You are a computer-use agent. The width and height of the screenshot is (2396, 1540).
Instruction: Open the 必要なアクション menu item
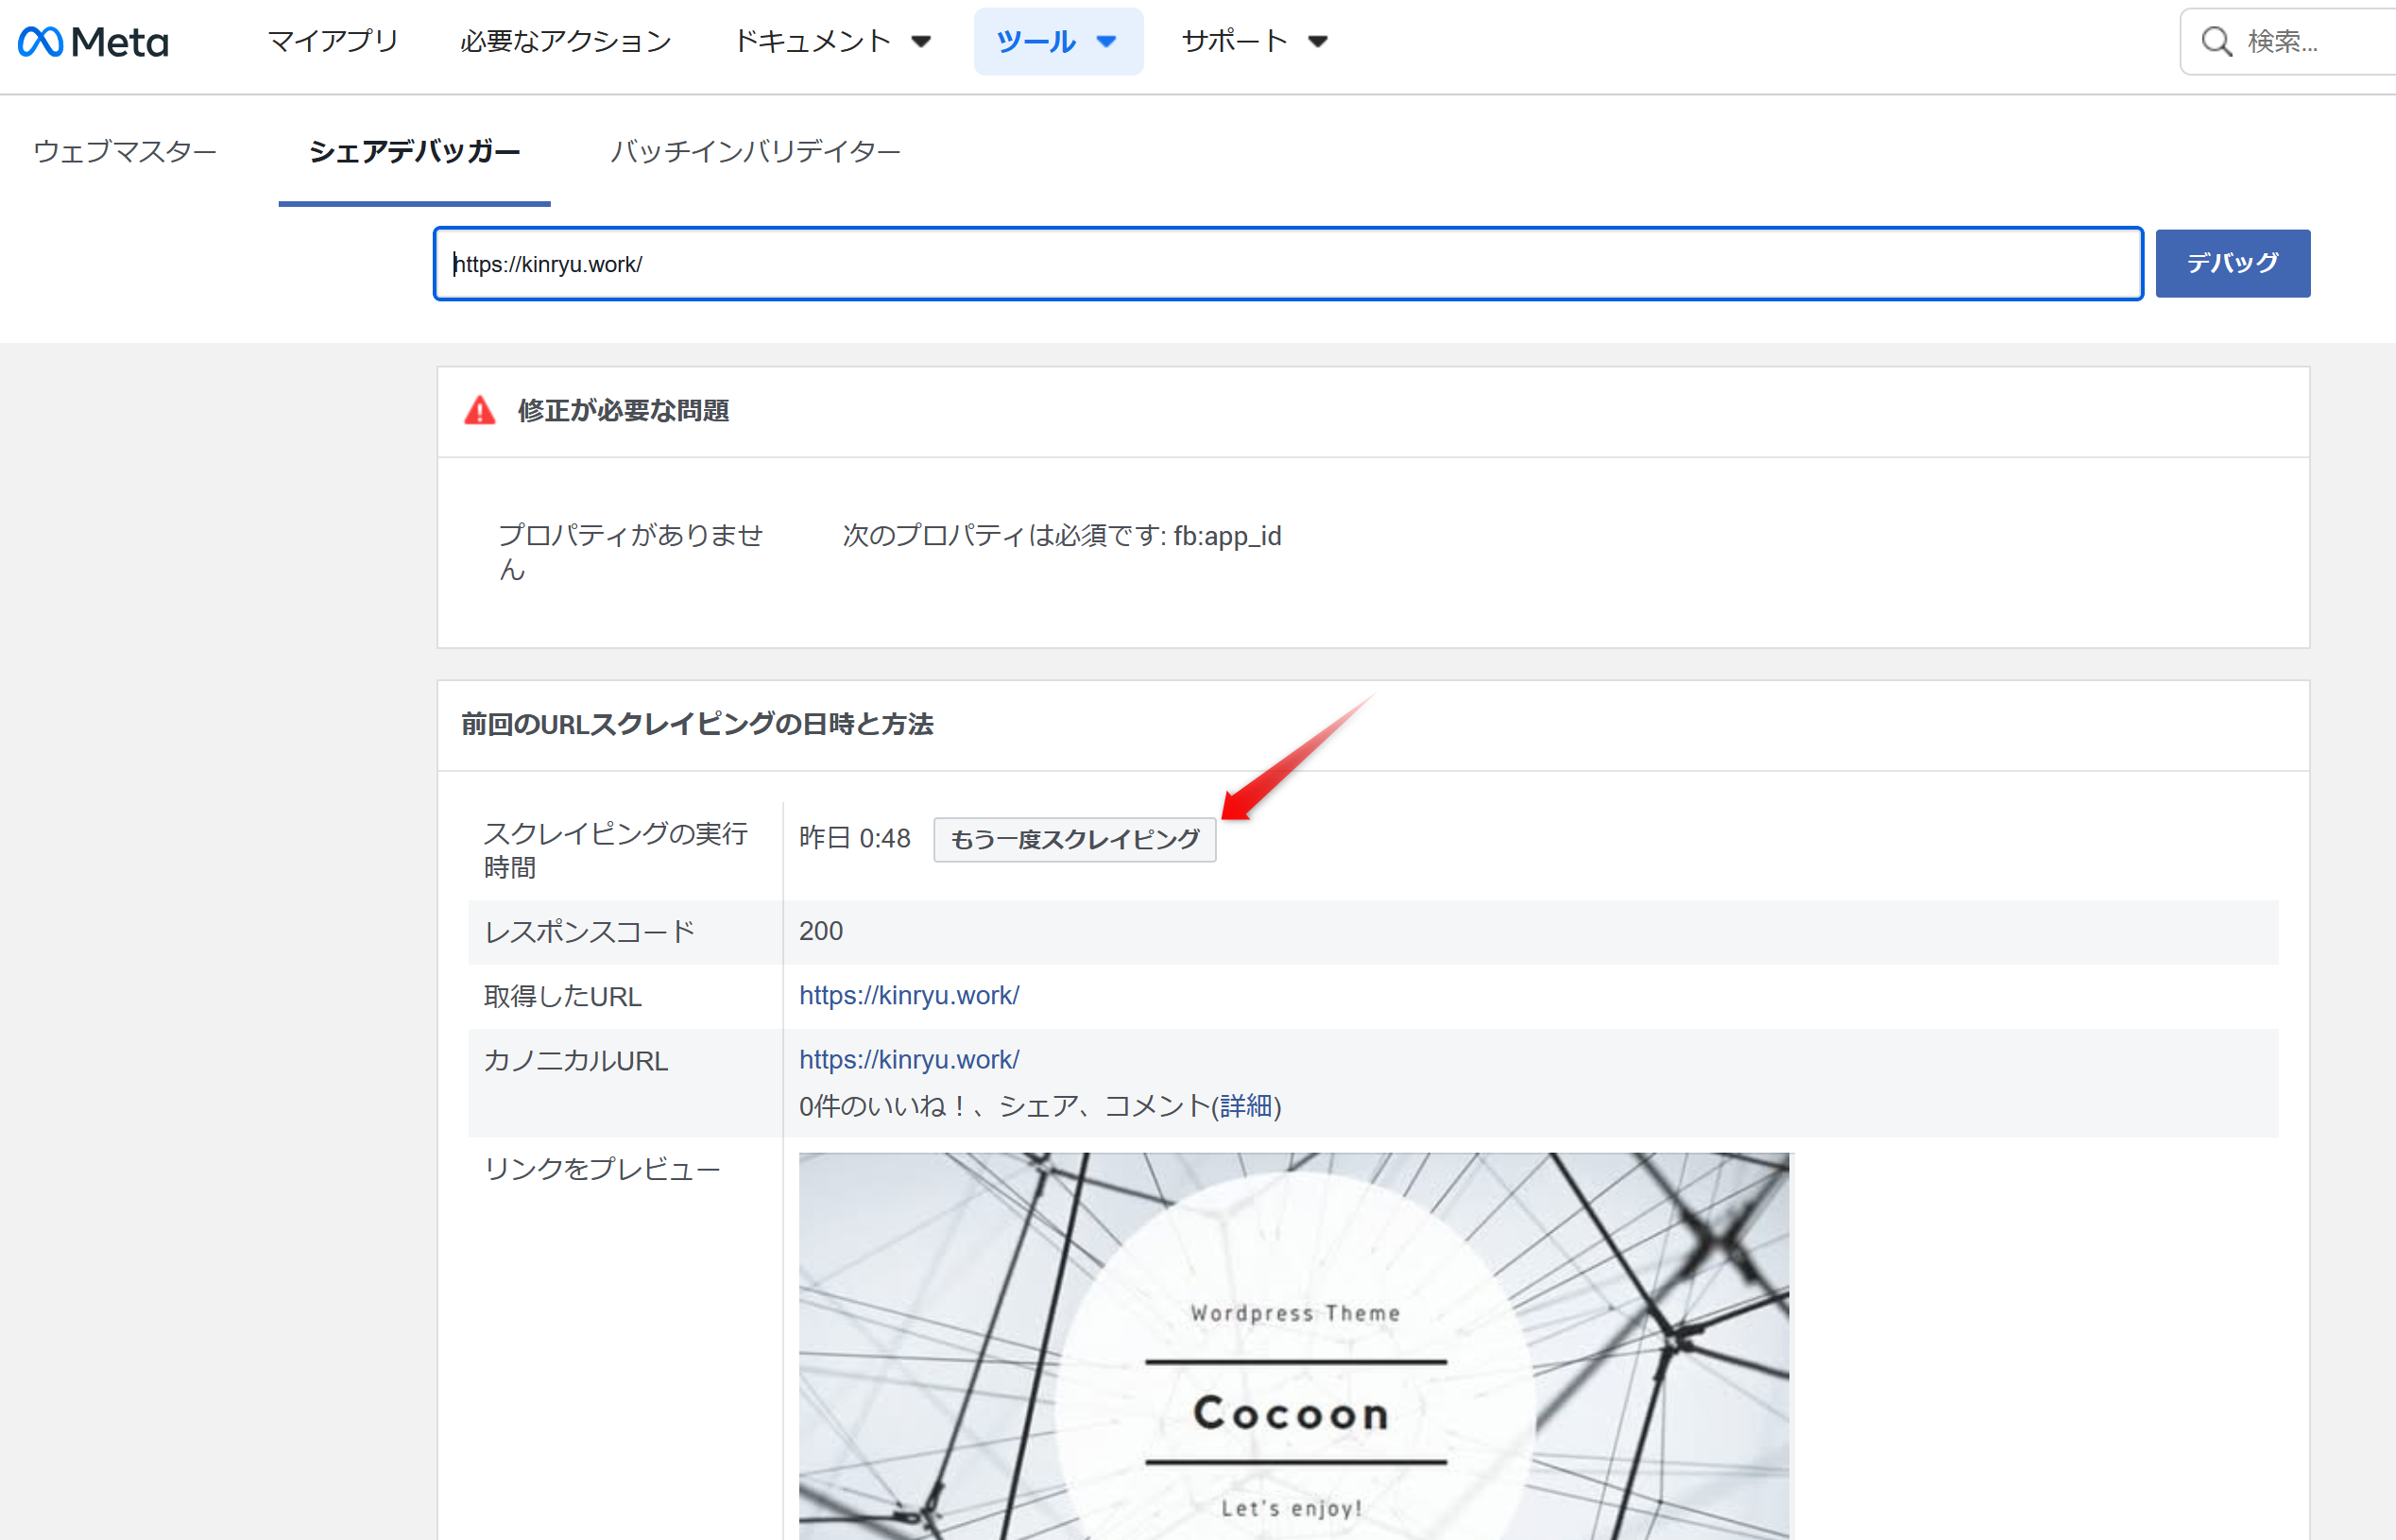tap(566, 41)
